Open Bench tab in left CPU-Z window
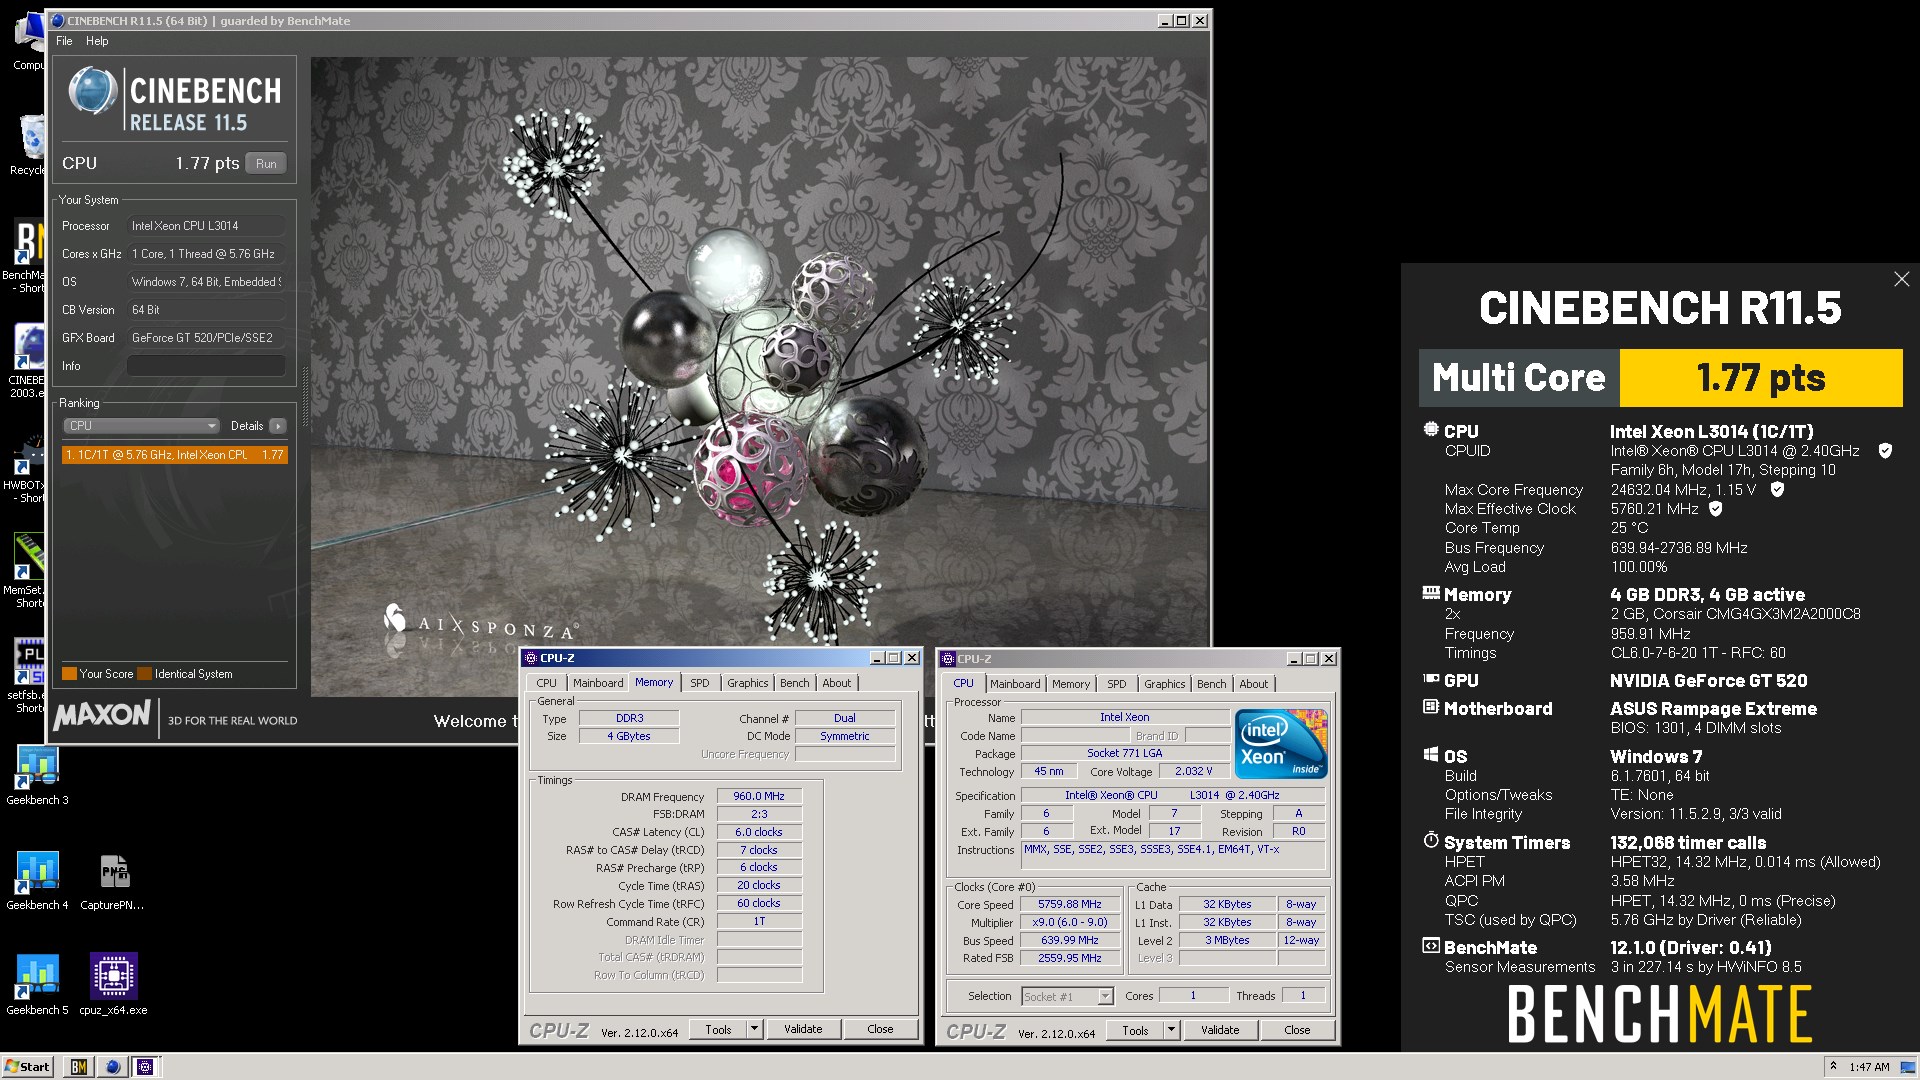Viewport: 1920px width, 1080px height. [795, 683]
